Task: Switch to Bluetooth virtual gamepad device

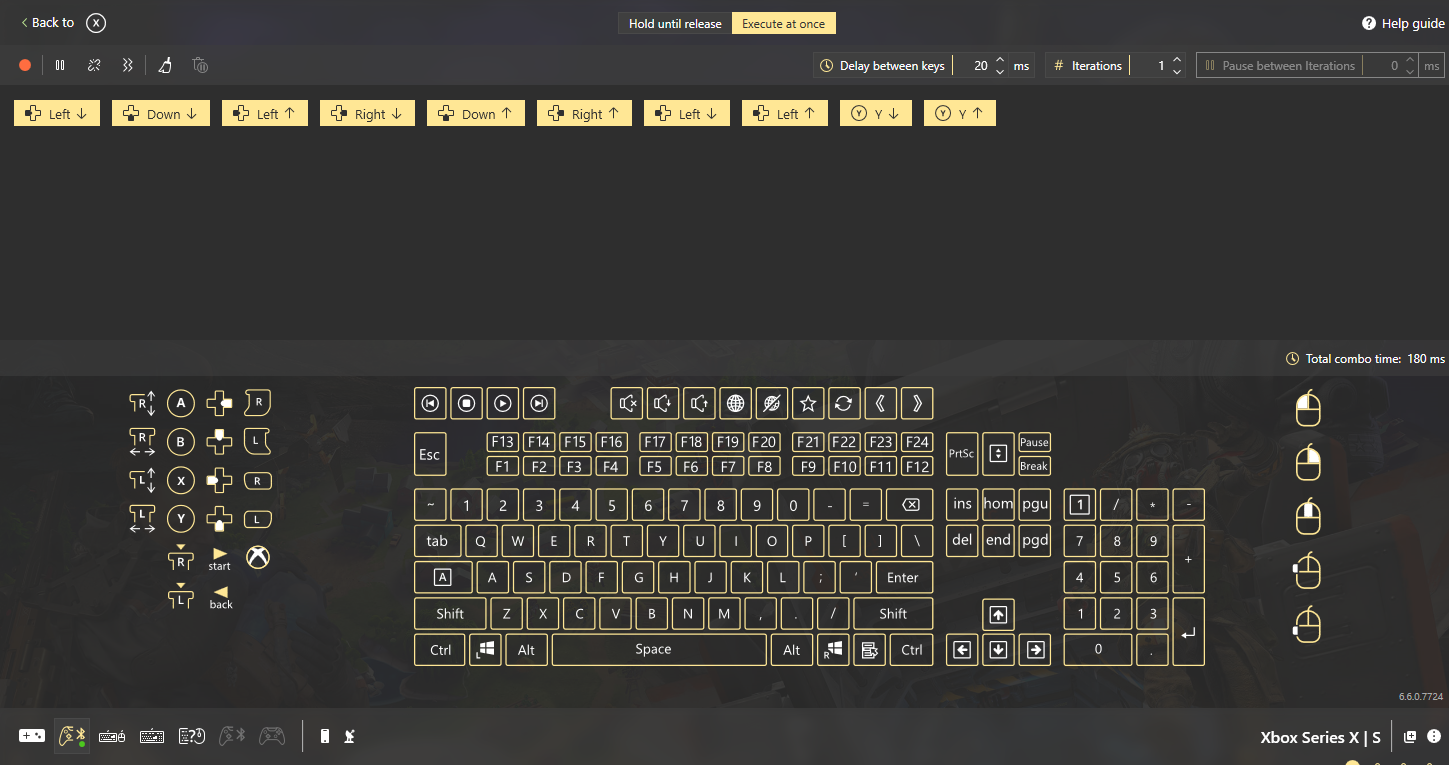Action: [72, 736]
